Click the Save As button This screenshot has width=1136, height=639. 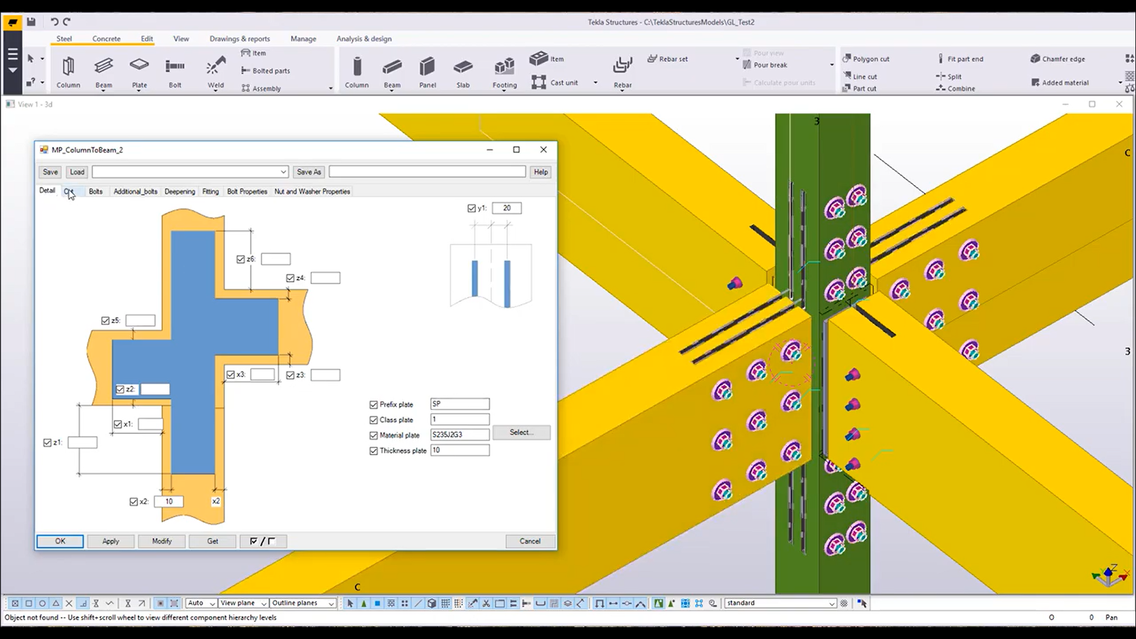point(309,172)
